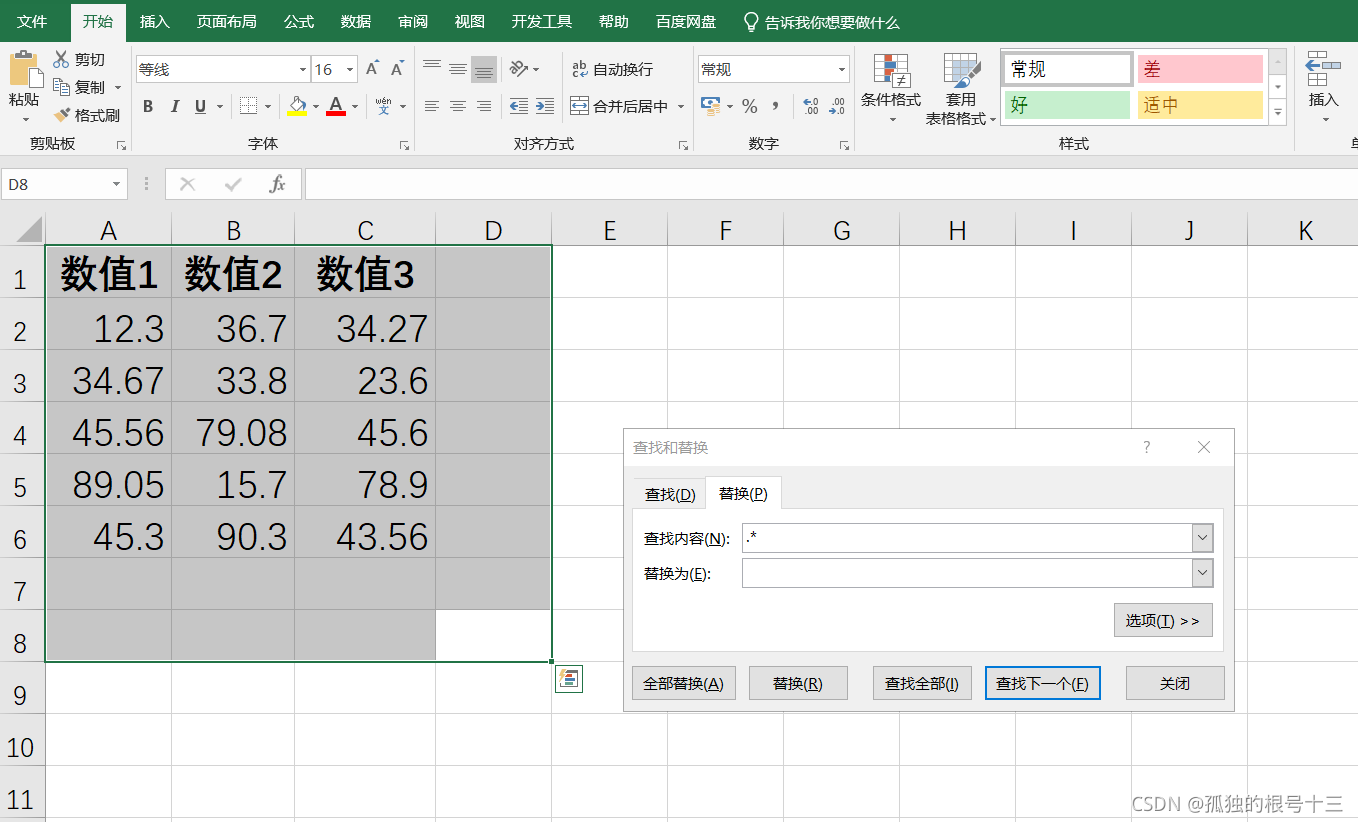
Task: Open Format as Table (套用表格格式)
Action: [x=961, y=88]
